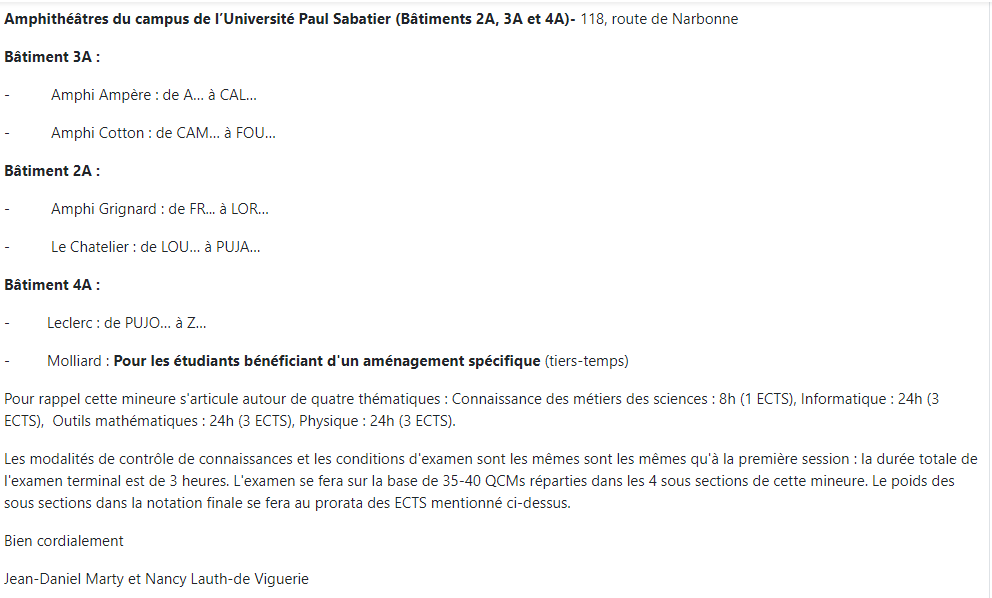This screenshot has height=598, width=992.
Task: Click the 'Bien cordialement' closing line
Action: (x=64, y=541)
